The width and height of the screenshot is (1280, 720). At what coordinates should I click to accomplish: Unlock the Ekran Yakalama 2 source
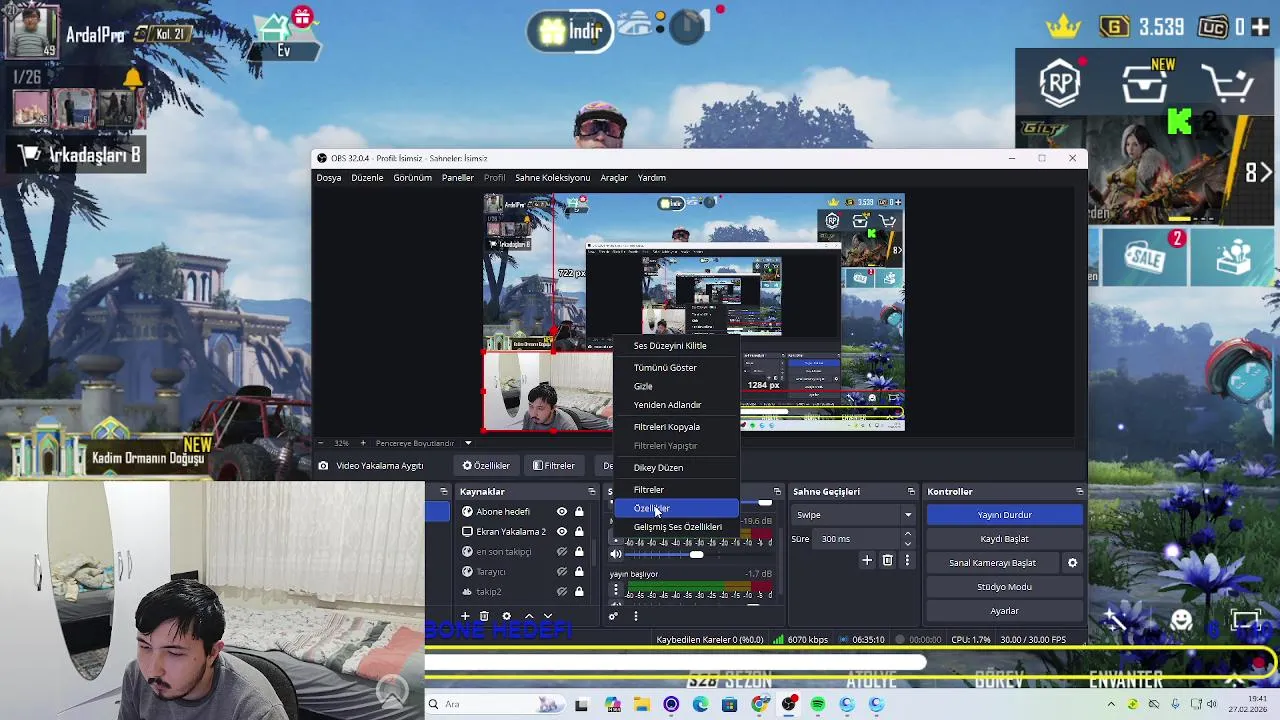579,532
